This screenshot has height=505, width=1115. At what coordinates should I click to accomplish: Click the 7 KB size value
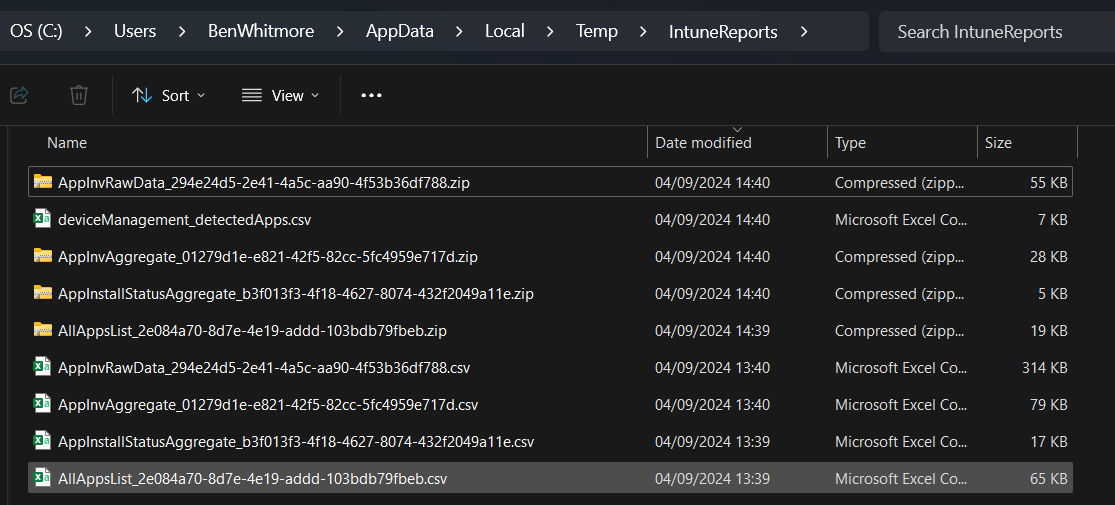[x=1052, y=220]
